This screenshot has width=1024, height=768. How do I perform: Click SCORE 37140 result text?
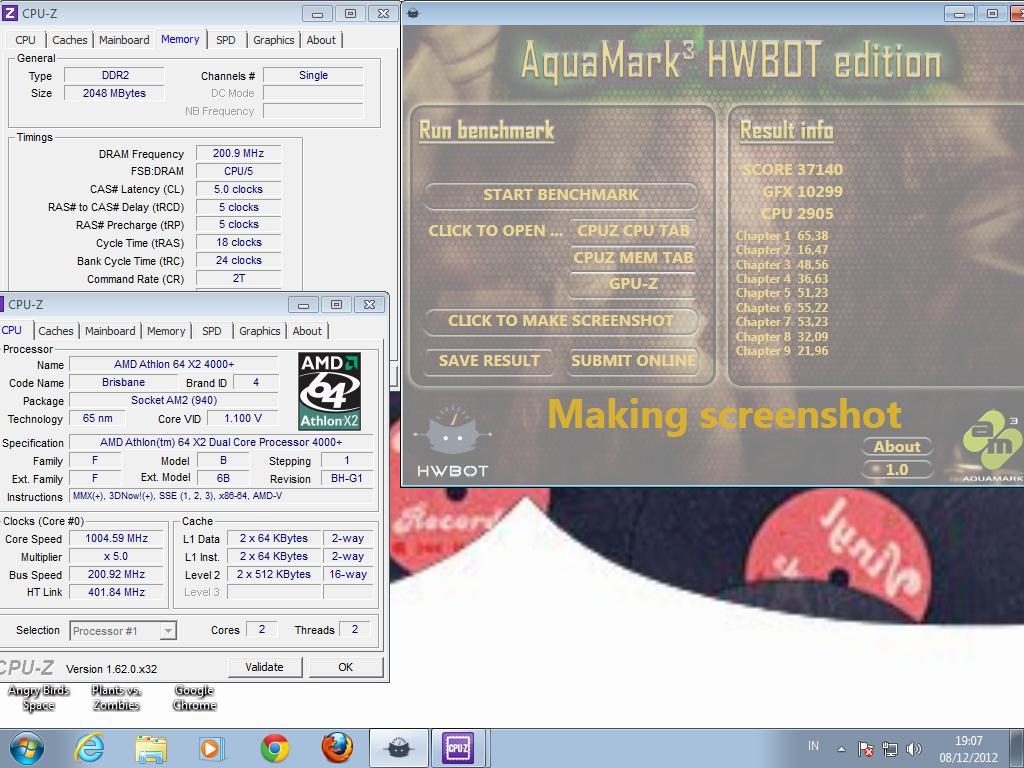pos(793,170)
